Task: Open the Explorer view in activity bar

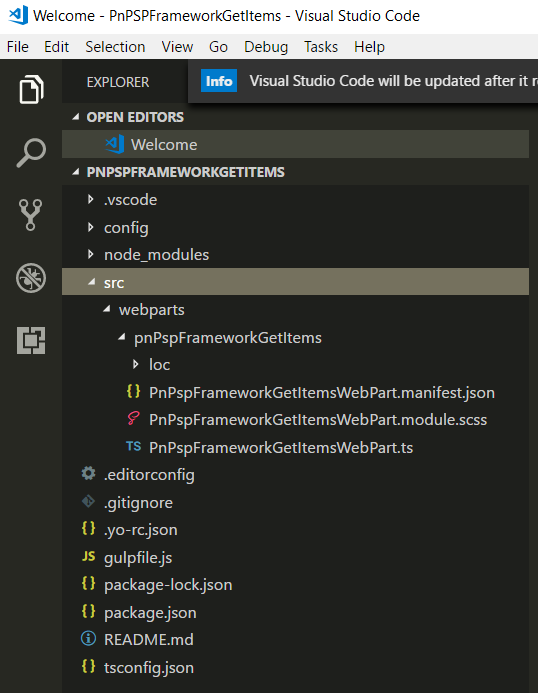Action: [x=31, y=90]
